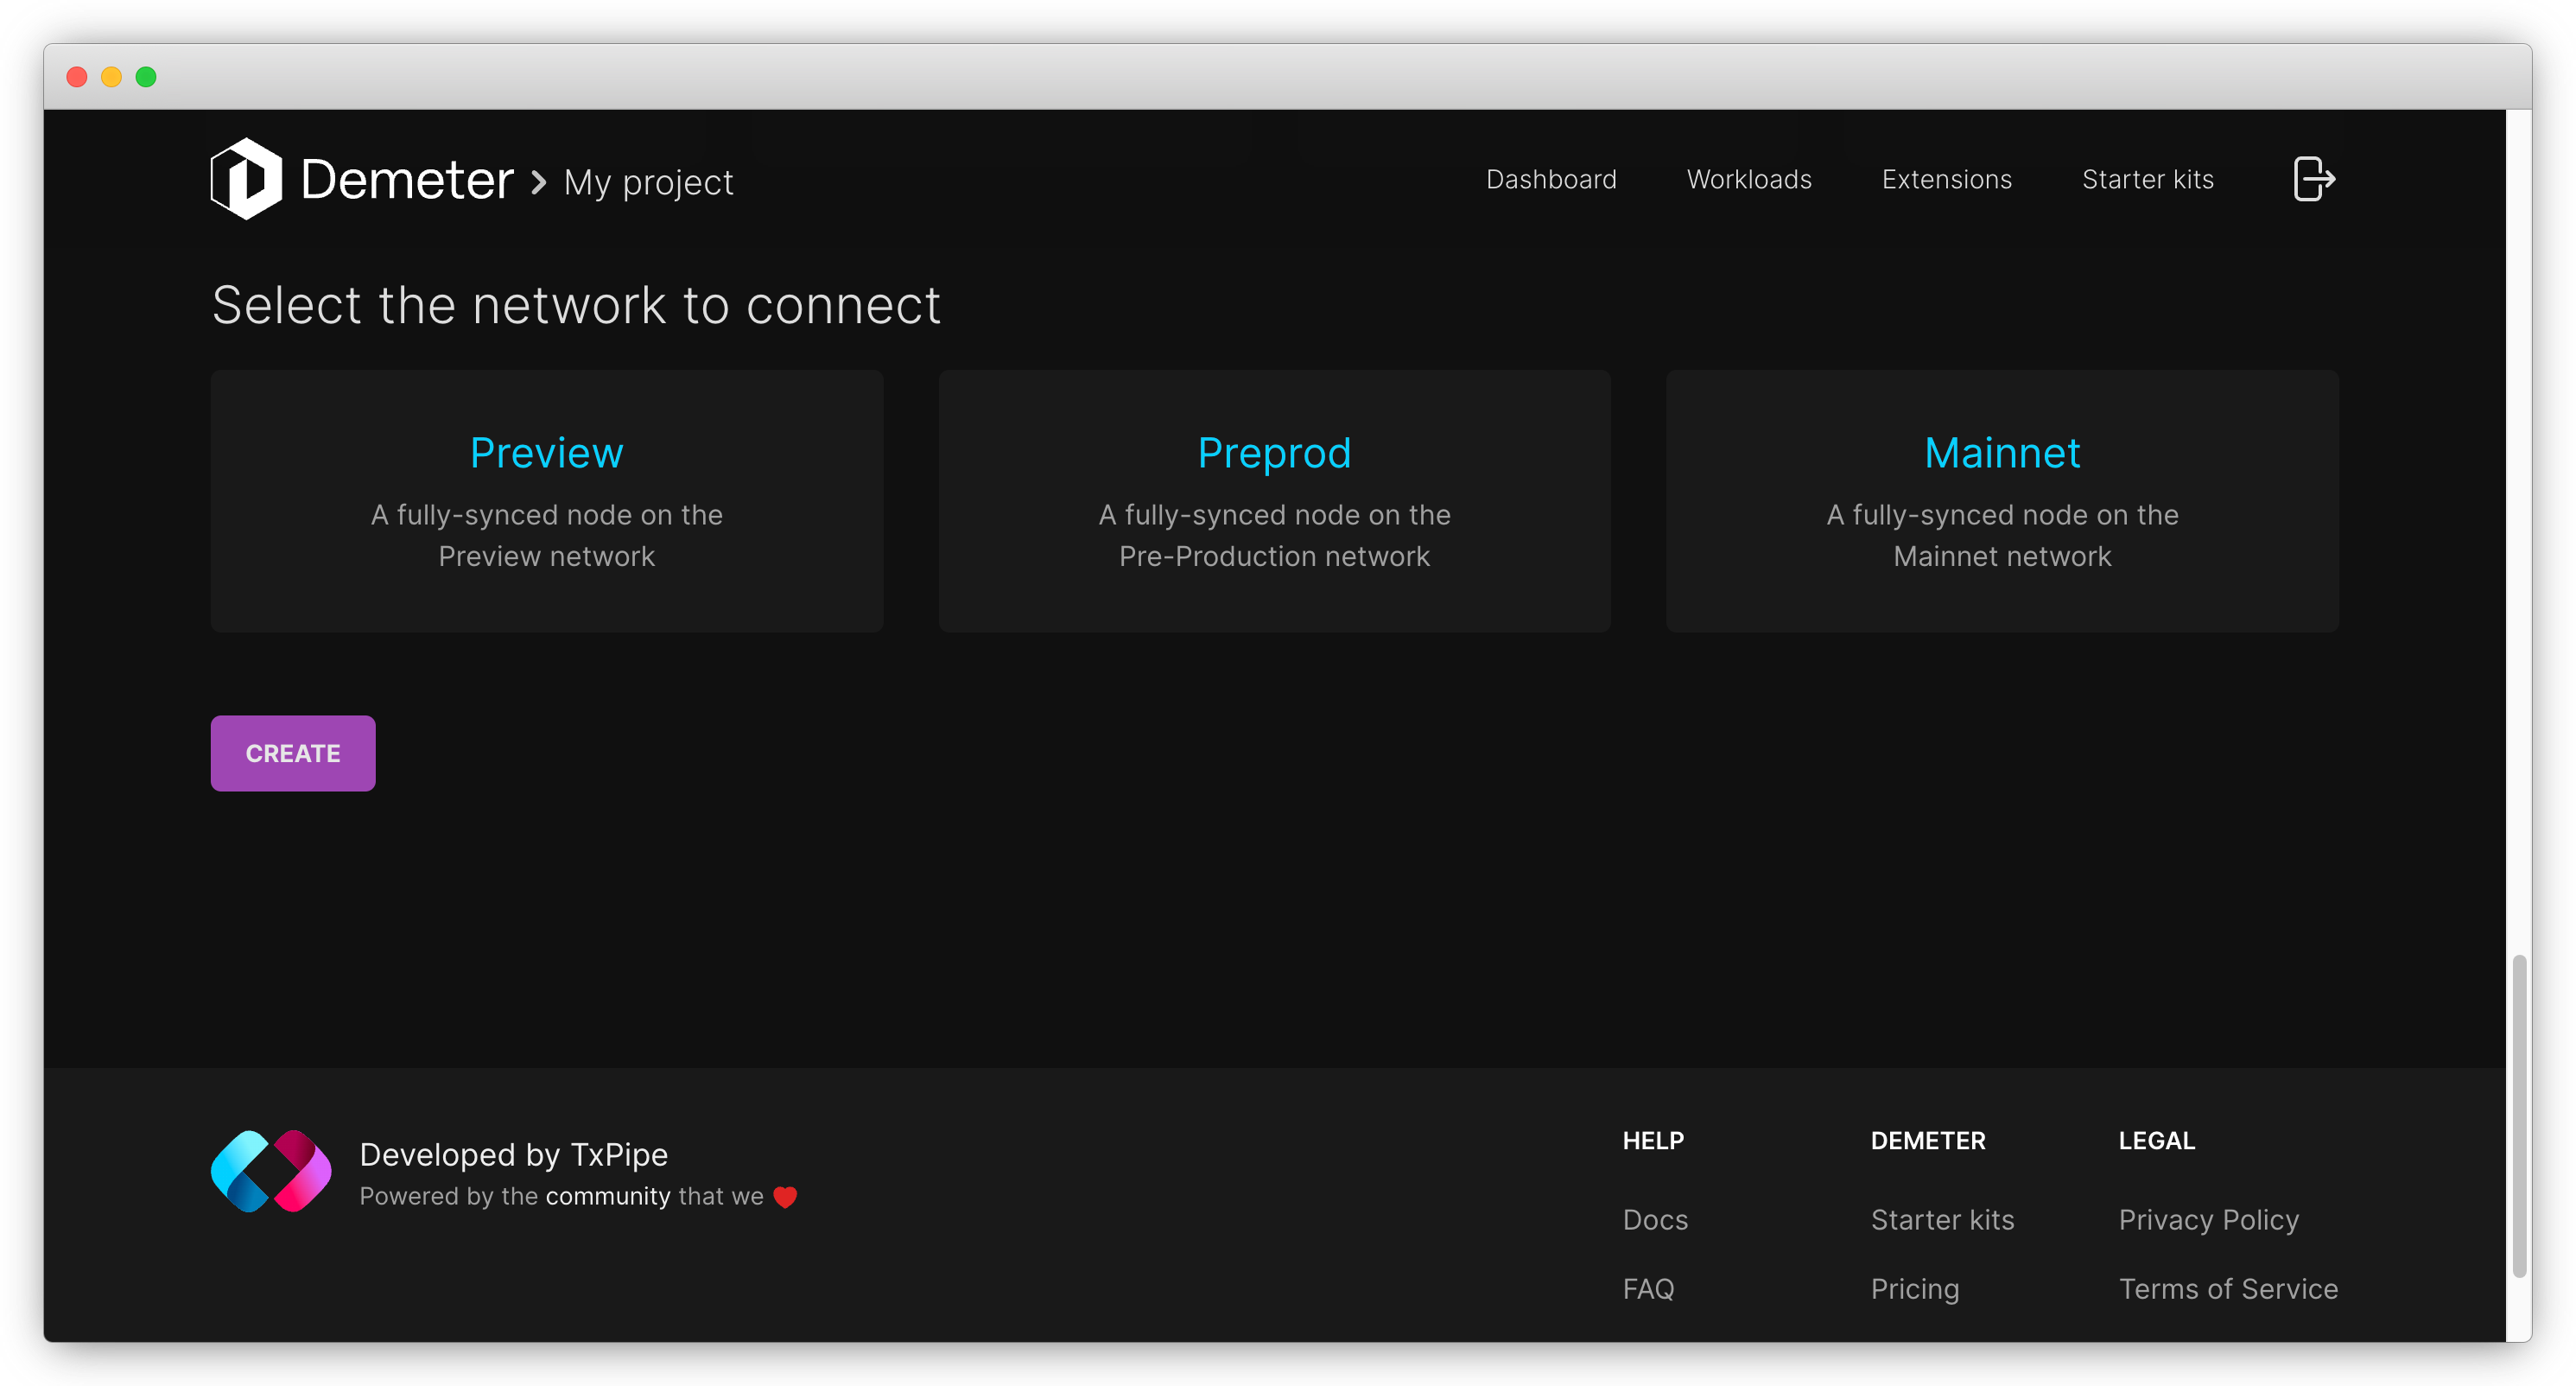
Task: Click the purple CREATE button
Action: pos(293,753)
